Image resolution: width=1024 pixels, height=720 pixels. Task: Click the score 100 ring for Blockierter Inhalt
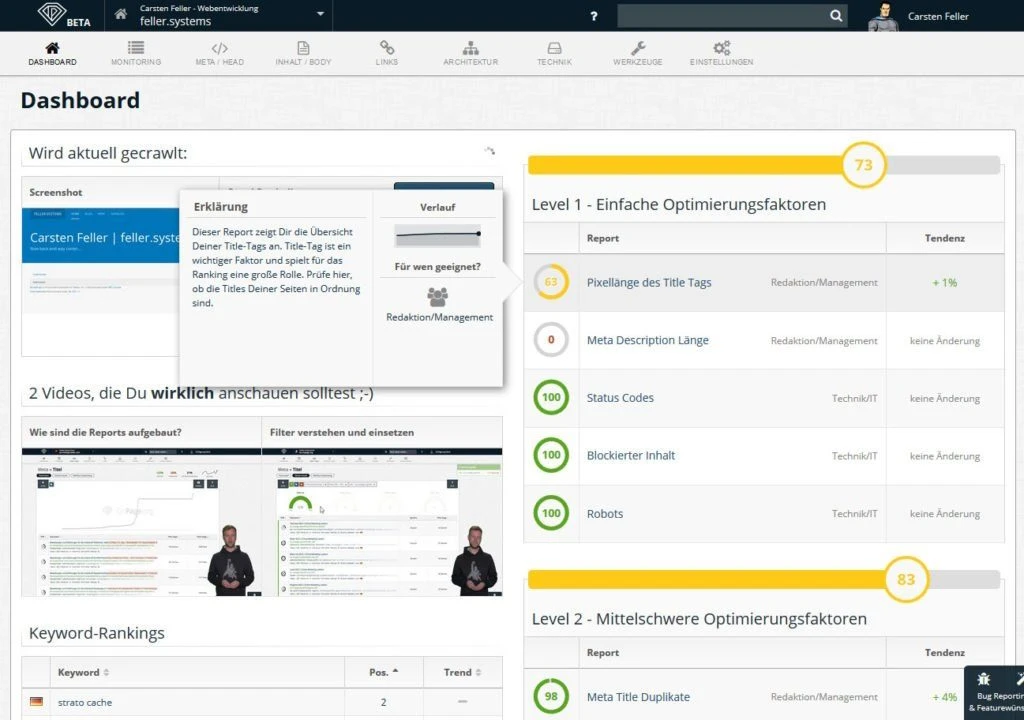(x=551, y=455)
